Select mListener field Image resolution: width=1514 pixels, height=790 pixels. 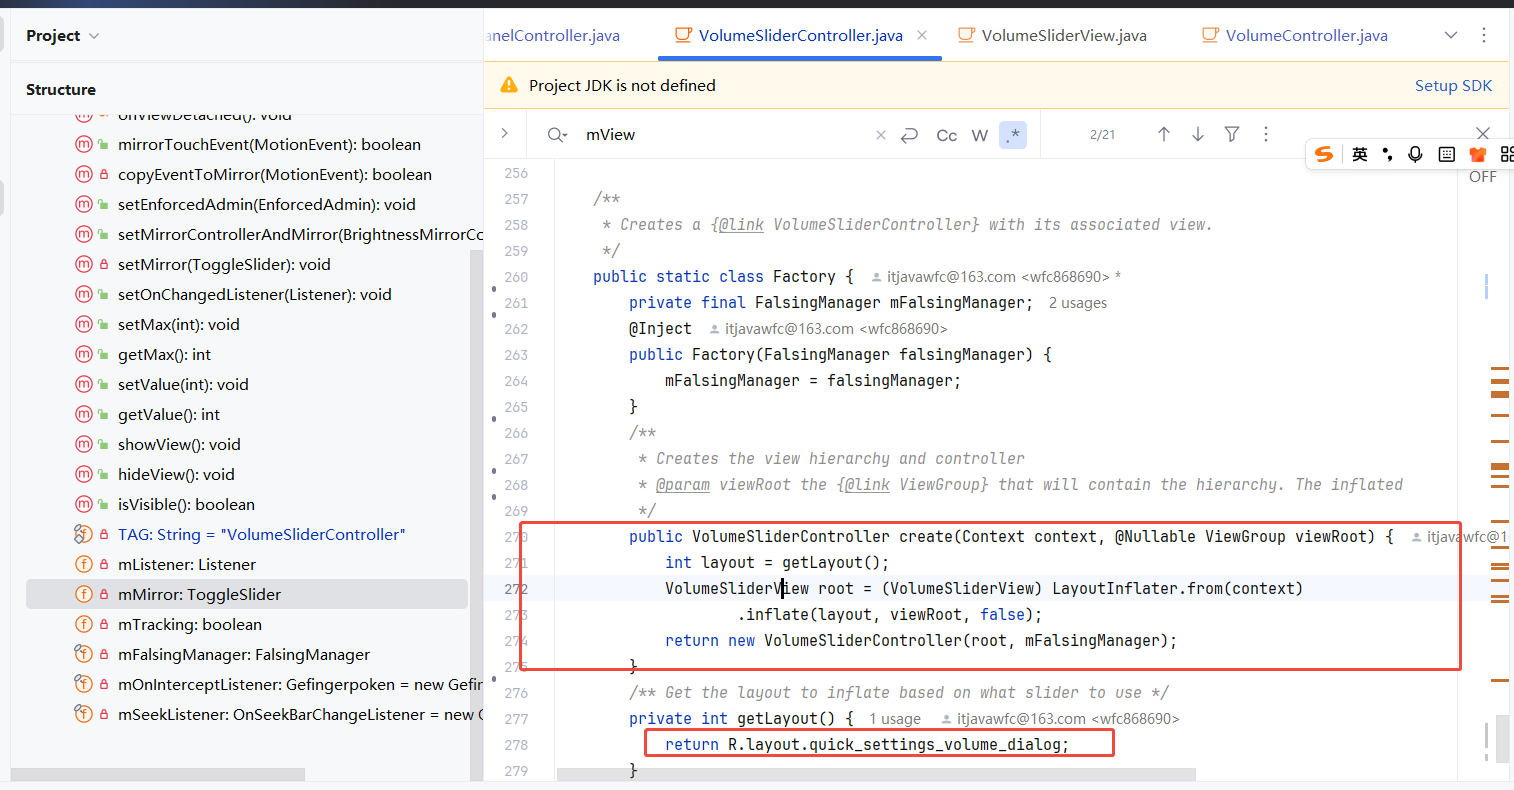tap(187, 565)
